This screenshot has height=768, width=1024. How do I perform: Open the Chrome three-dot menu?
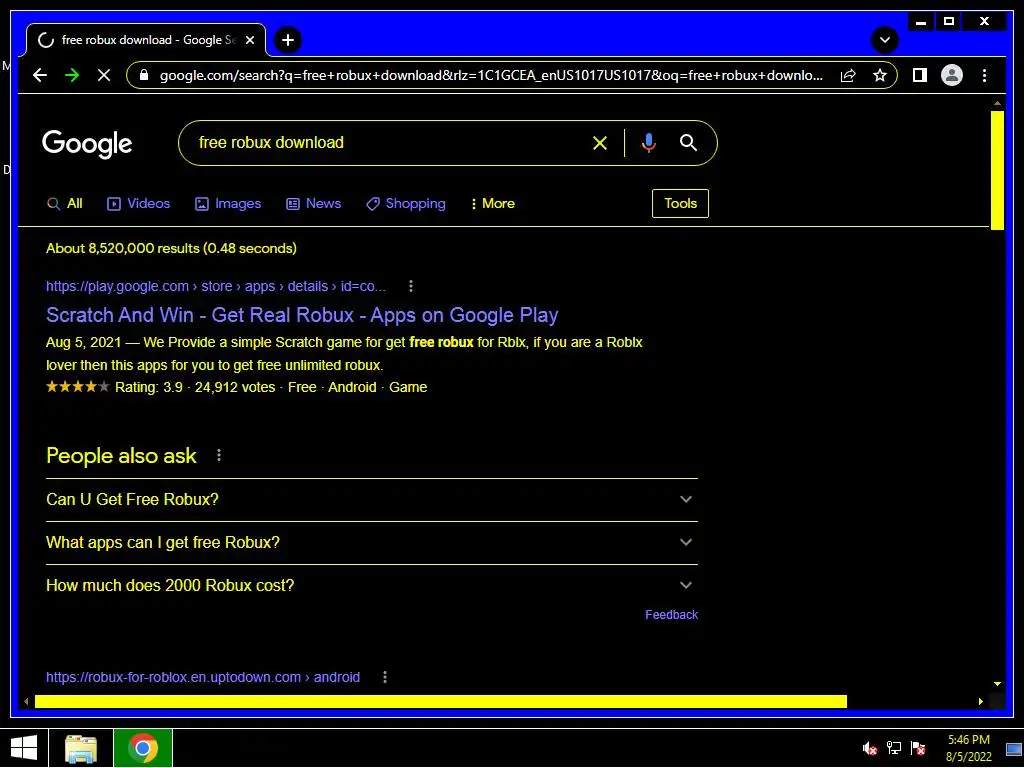click(984, 75)
